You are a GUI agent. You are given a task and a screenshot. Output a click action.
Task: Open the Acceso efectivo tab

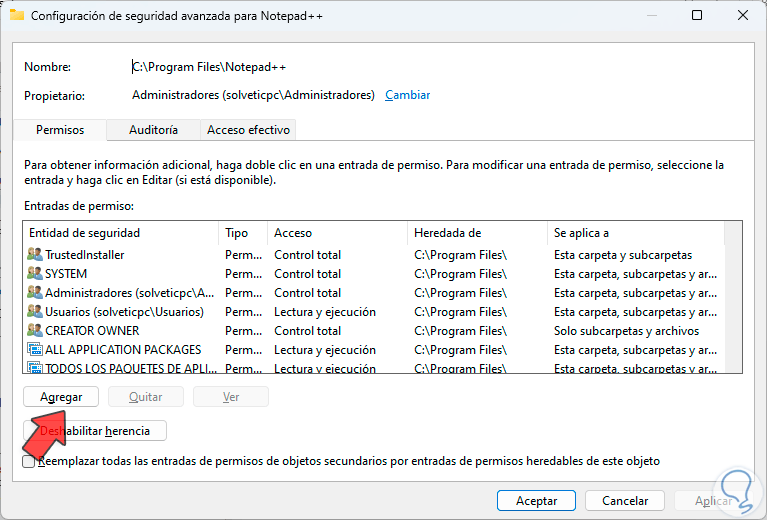(248, 130)
